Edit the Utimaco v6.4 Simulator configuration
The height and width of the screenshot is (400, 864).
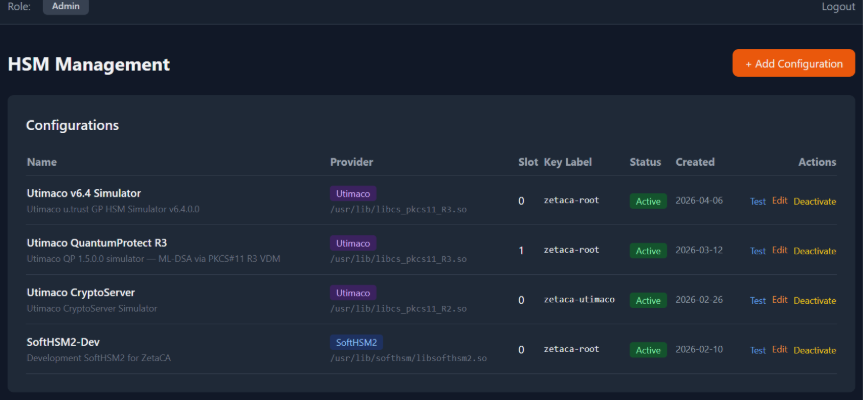779,201
